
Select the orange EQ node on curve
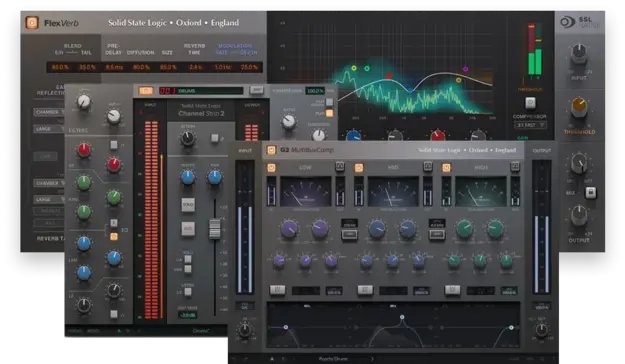pyautogui.click(x=458, y=80)
